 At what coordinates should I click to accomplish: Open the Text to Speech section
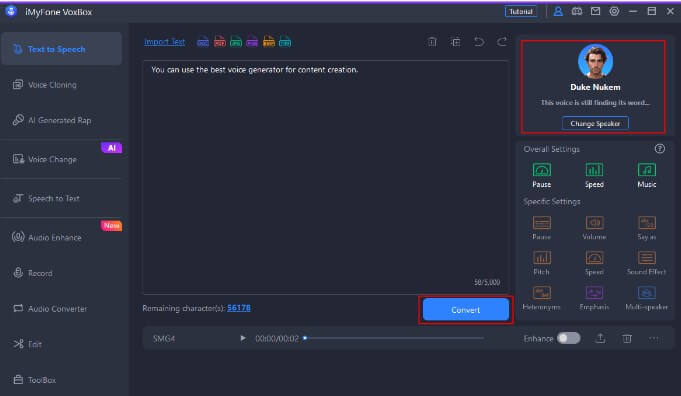(x=61, y=49)
